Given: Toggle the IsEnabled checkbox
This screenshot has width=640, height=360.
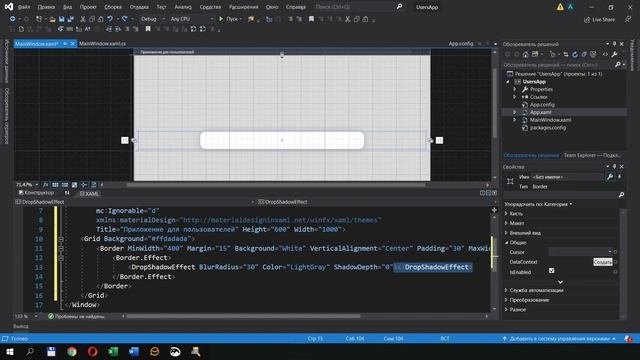Looking at the screenshot, I should pyautogui.click(x=551, y=271).
